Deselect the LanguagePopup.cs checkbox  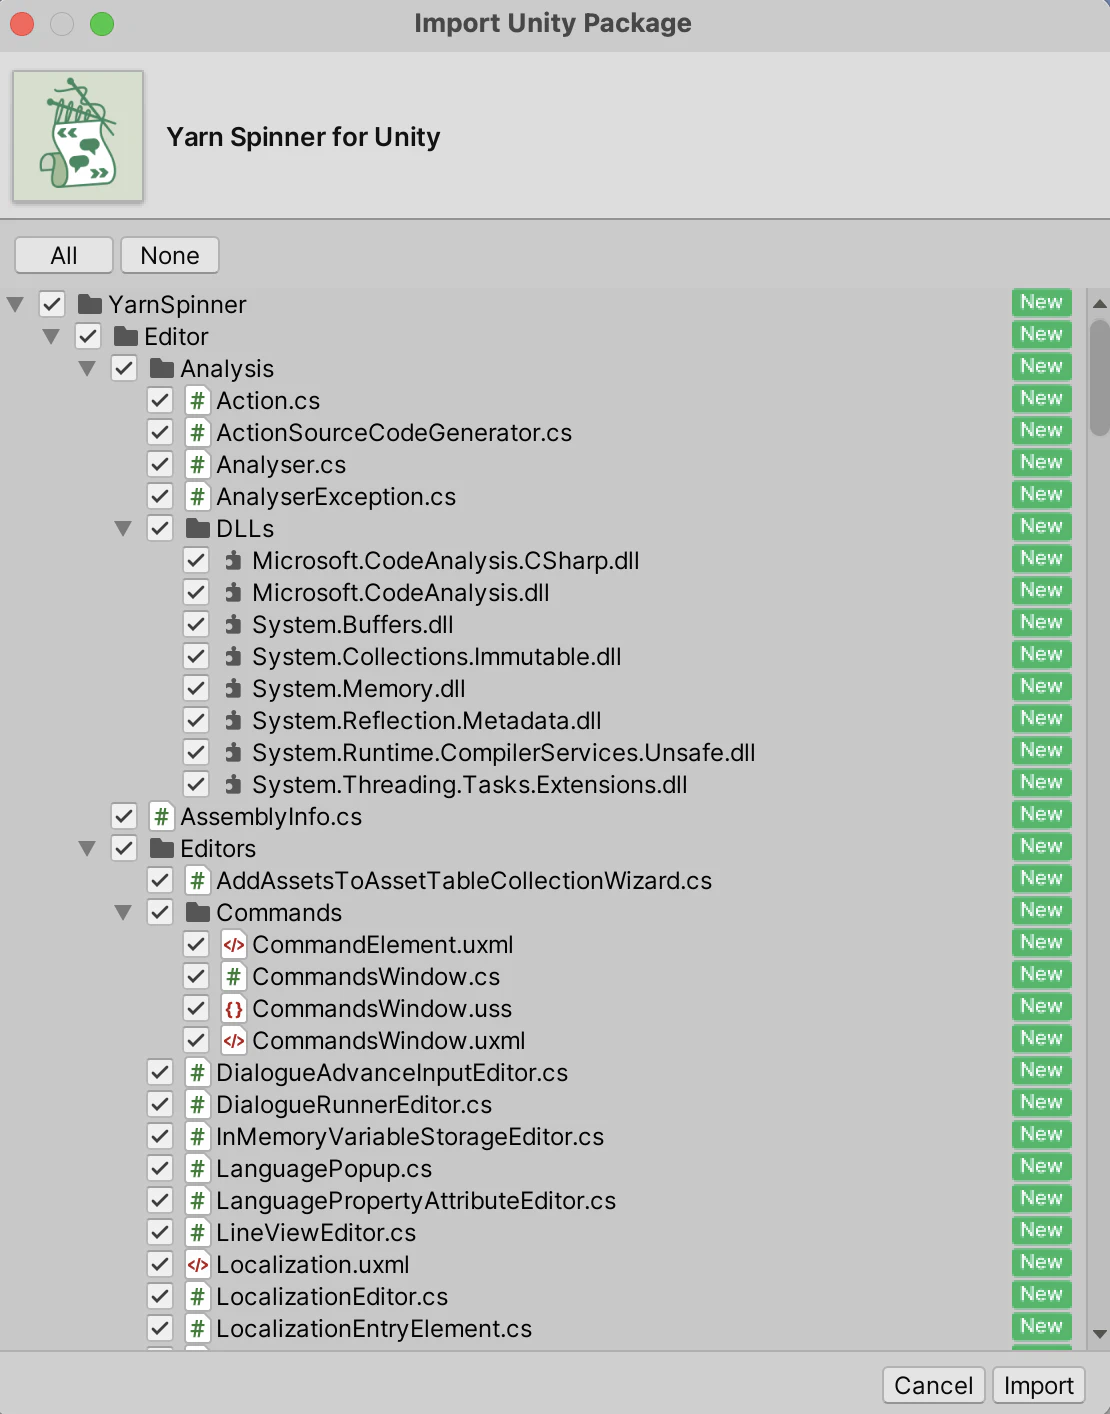point(160,1169)
